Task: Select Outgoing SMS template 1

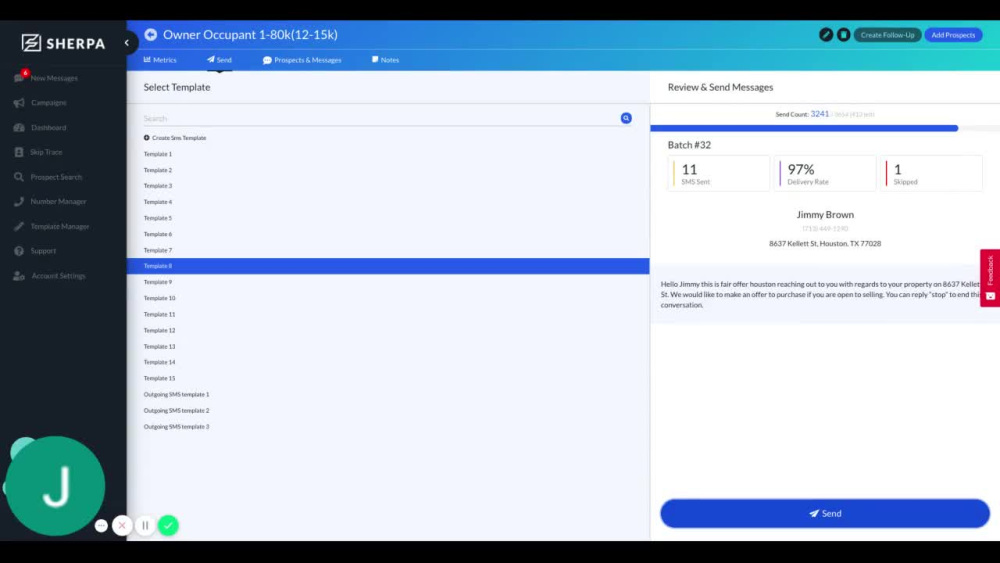Action: [176, 395]
